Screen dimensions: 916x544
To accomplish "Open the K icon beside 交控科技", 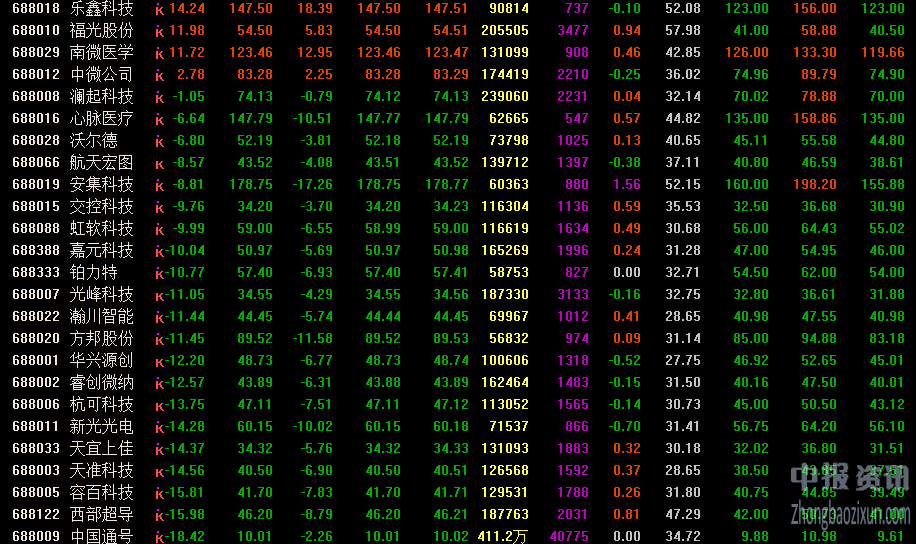I will click(x=159, y=207).
